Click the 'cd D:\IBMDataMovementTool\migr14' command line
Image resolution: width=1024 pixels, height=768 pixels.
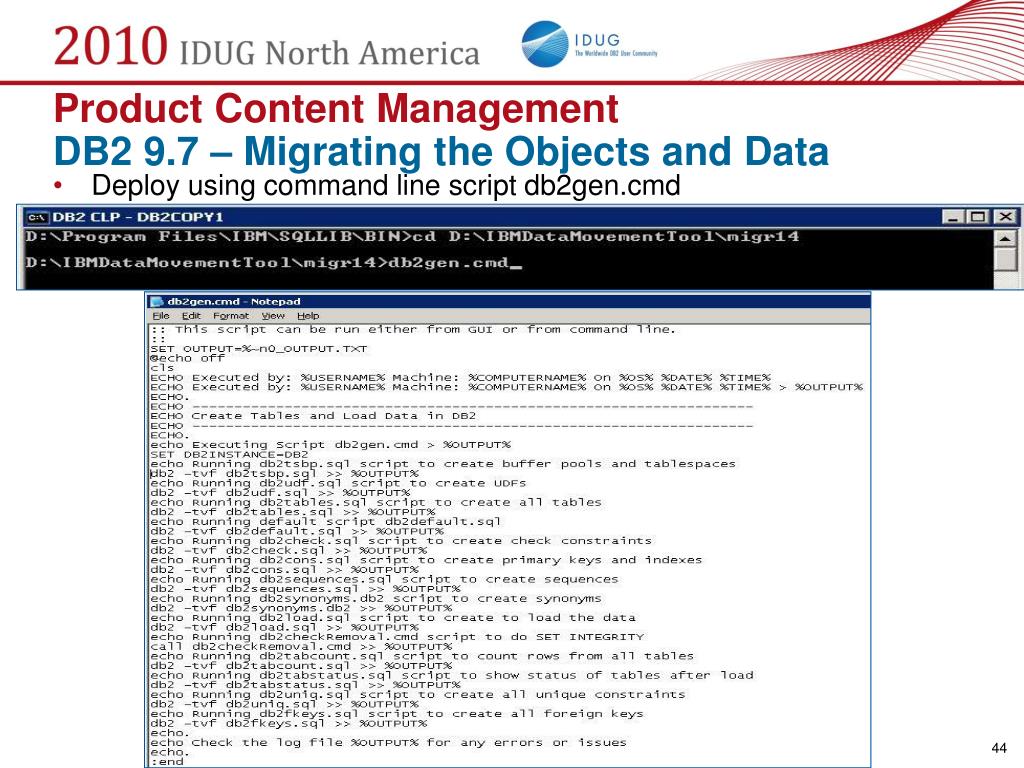[412, 237]
